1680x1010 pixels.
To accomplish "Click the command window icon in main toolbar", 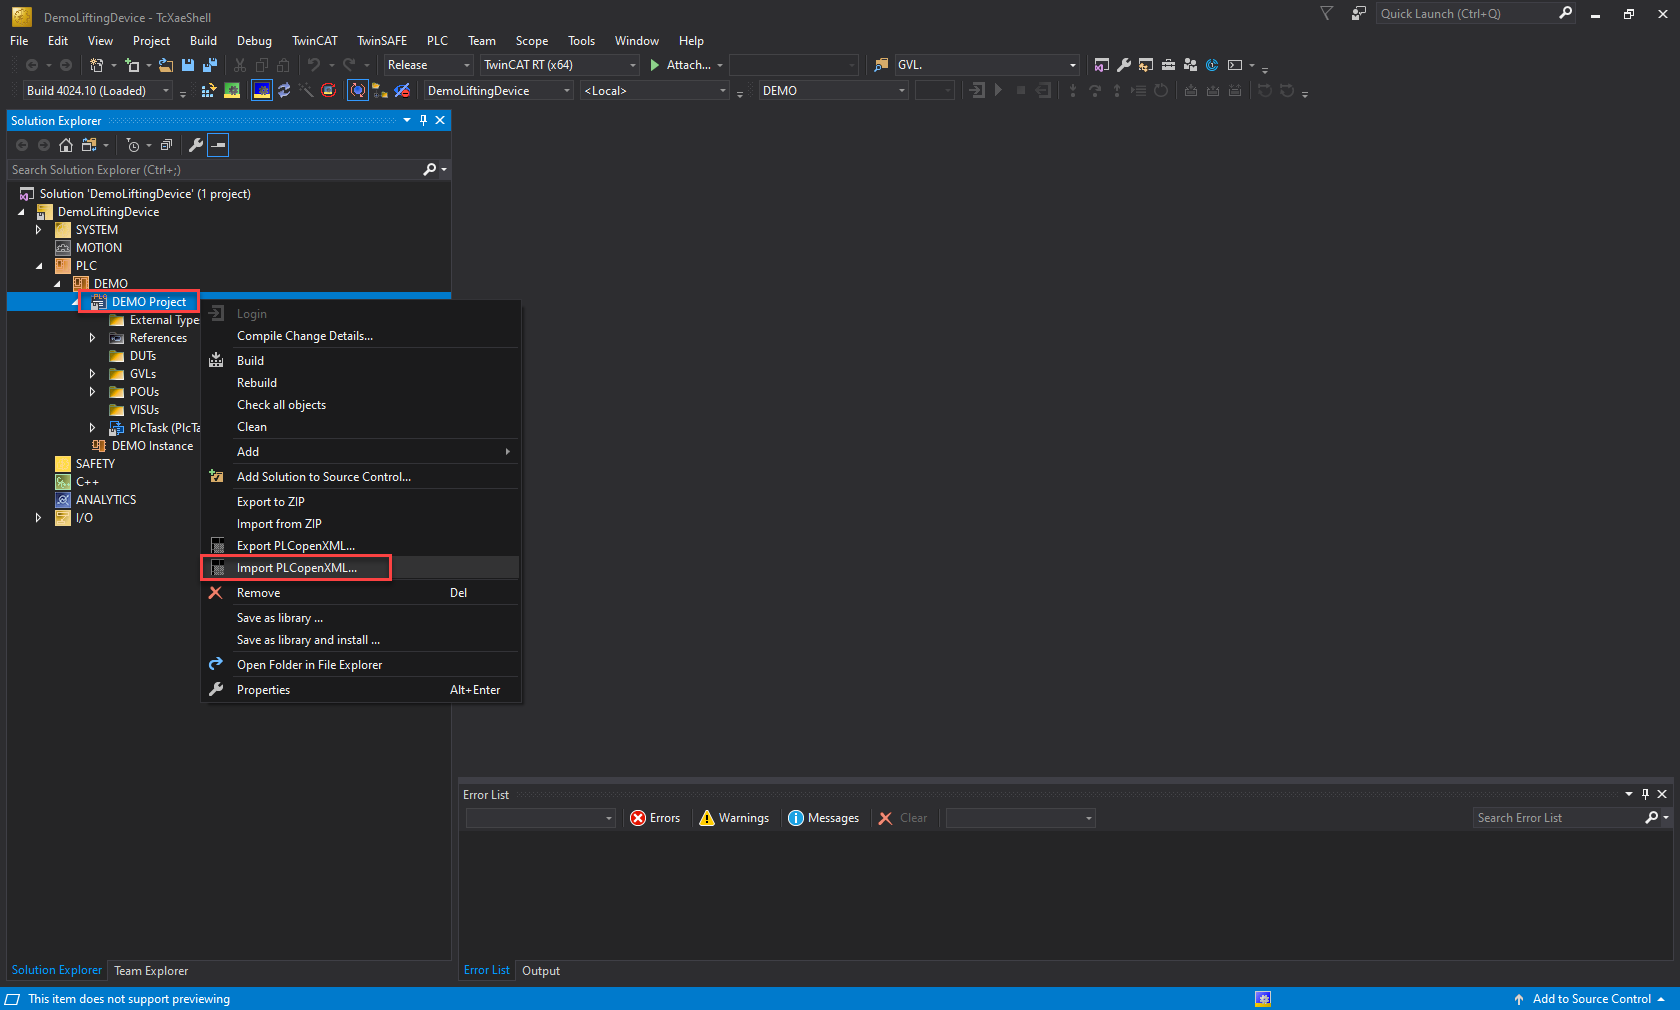I will pos(1235,65).
